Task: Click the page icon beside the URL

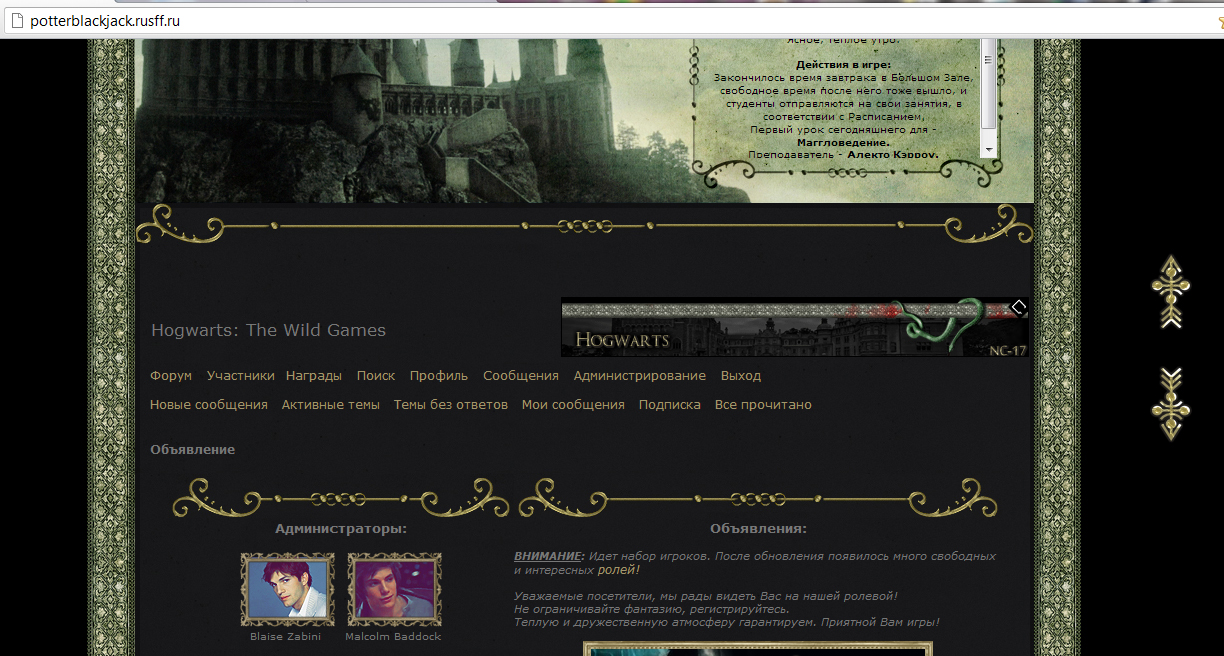Action: [15, 21]
